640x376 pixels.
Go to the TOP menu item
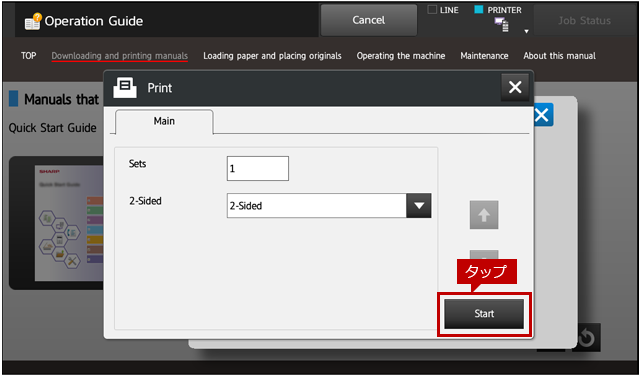29,56
